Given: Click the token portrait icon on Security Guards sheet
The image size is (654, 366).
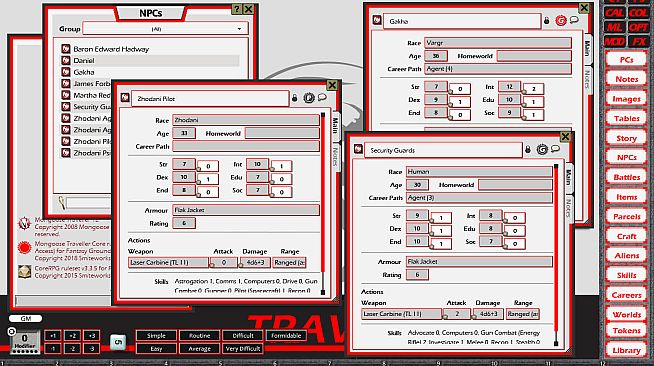Looking at the screenshot, I should pyautogui.click(x=542, y=149).
